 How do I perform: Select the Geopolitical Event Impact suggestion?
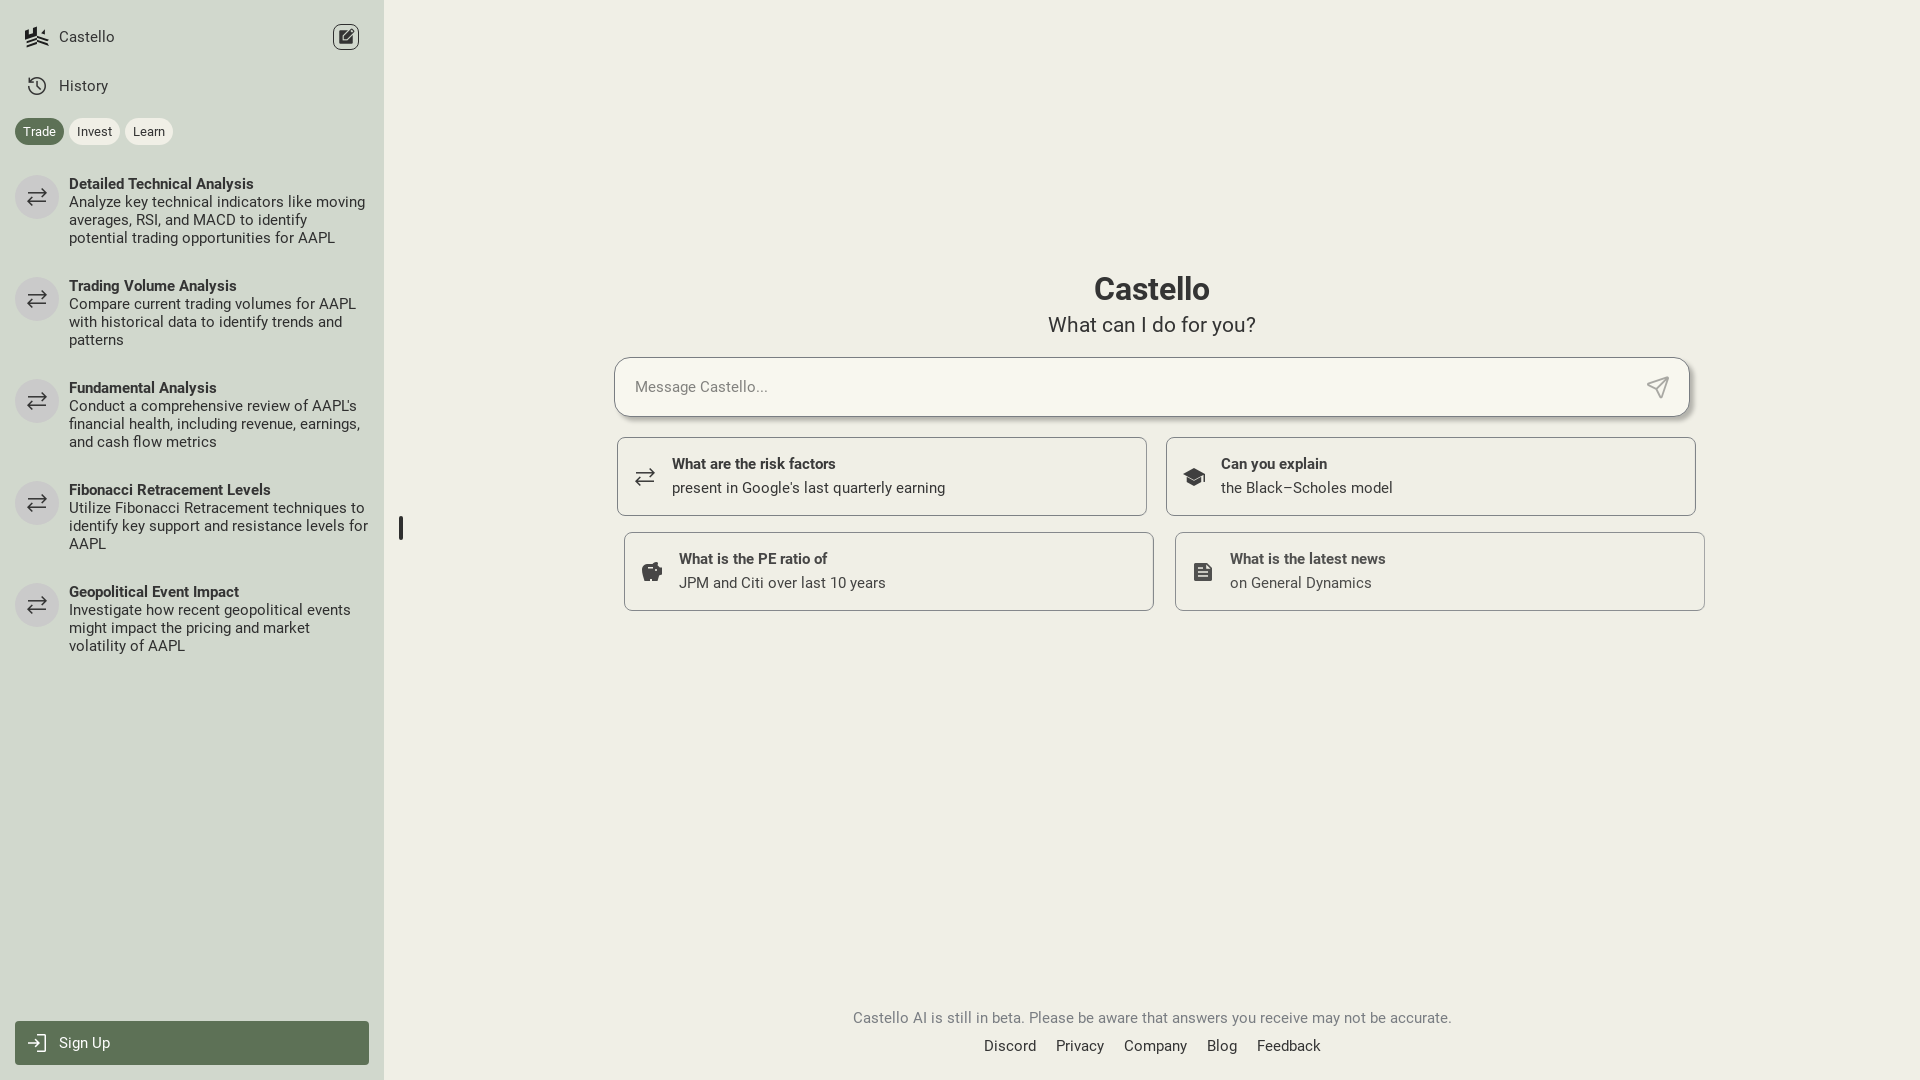click(190, 618)
